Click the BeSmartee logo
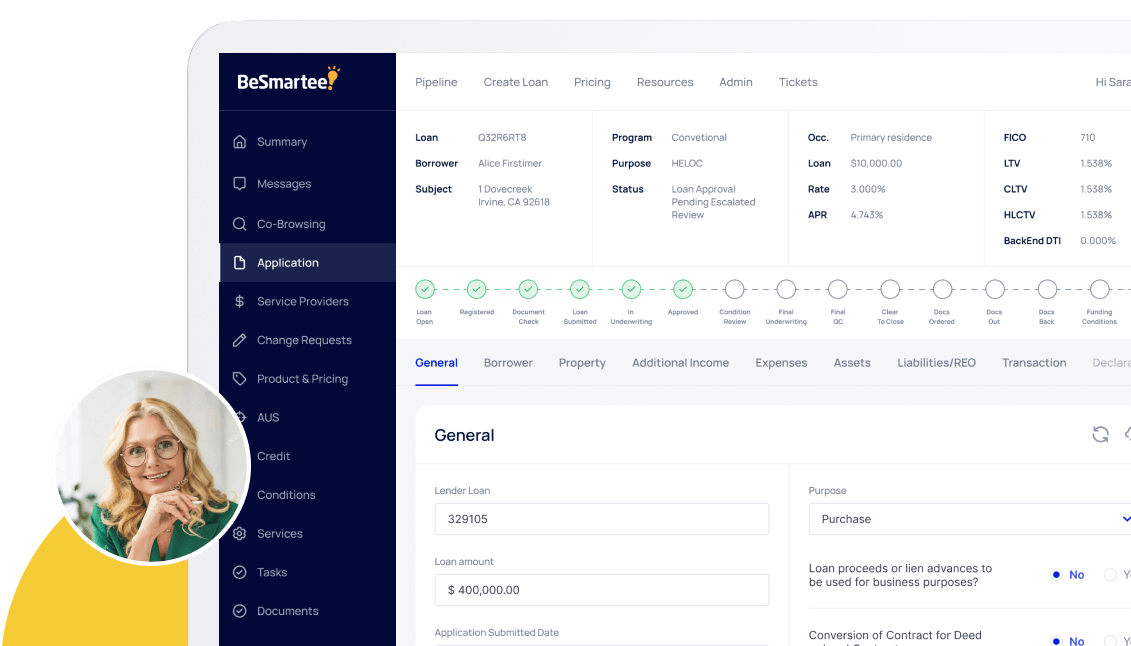The image size is (1131, 646). [x=289, y=80]
